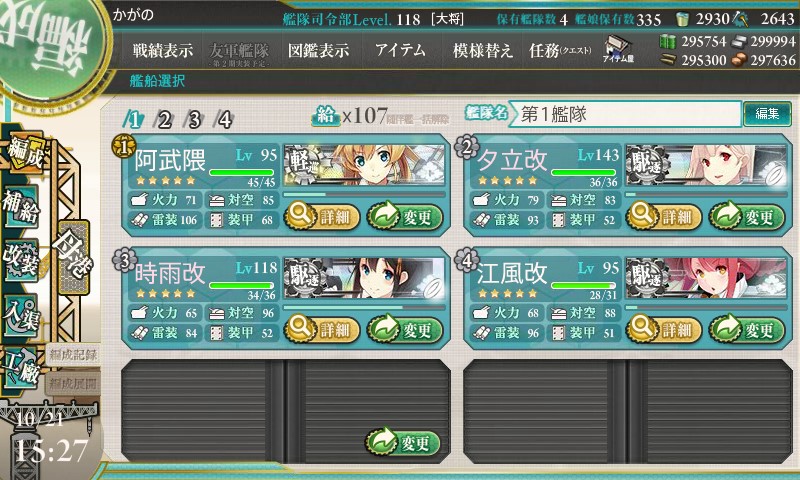The image size is (800, 480).
Task: Open the 工廠 (factory) sidebar icon
Action: point(21,367)
